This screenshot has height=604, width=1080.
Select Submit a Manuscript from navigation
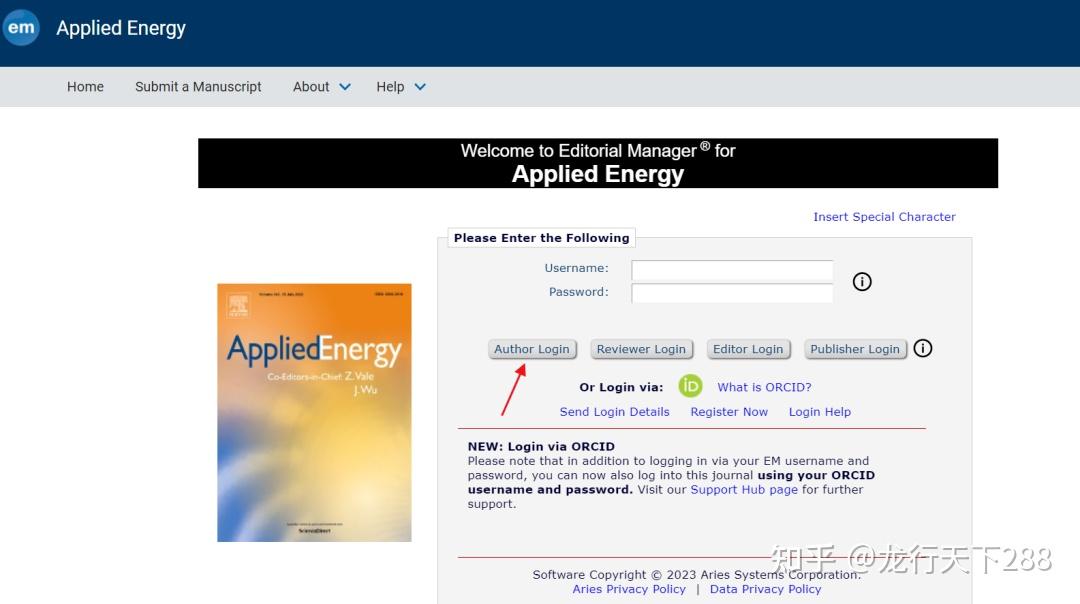coord(197,87)
